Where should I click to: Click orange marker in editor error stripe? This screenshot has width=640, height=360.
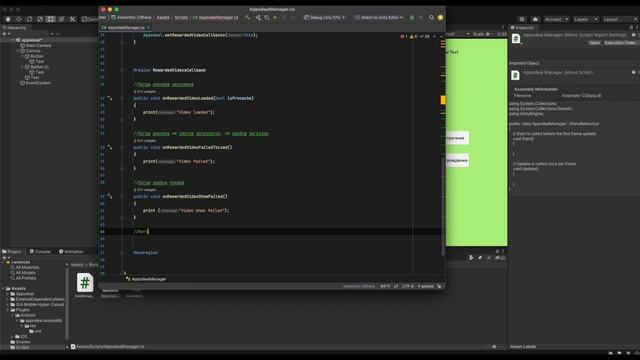[x=443, y=100]
